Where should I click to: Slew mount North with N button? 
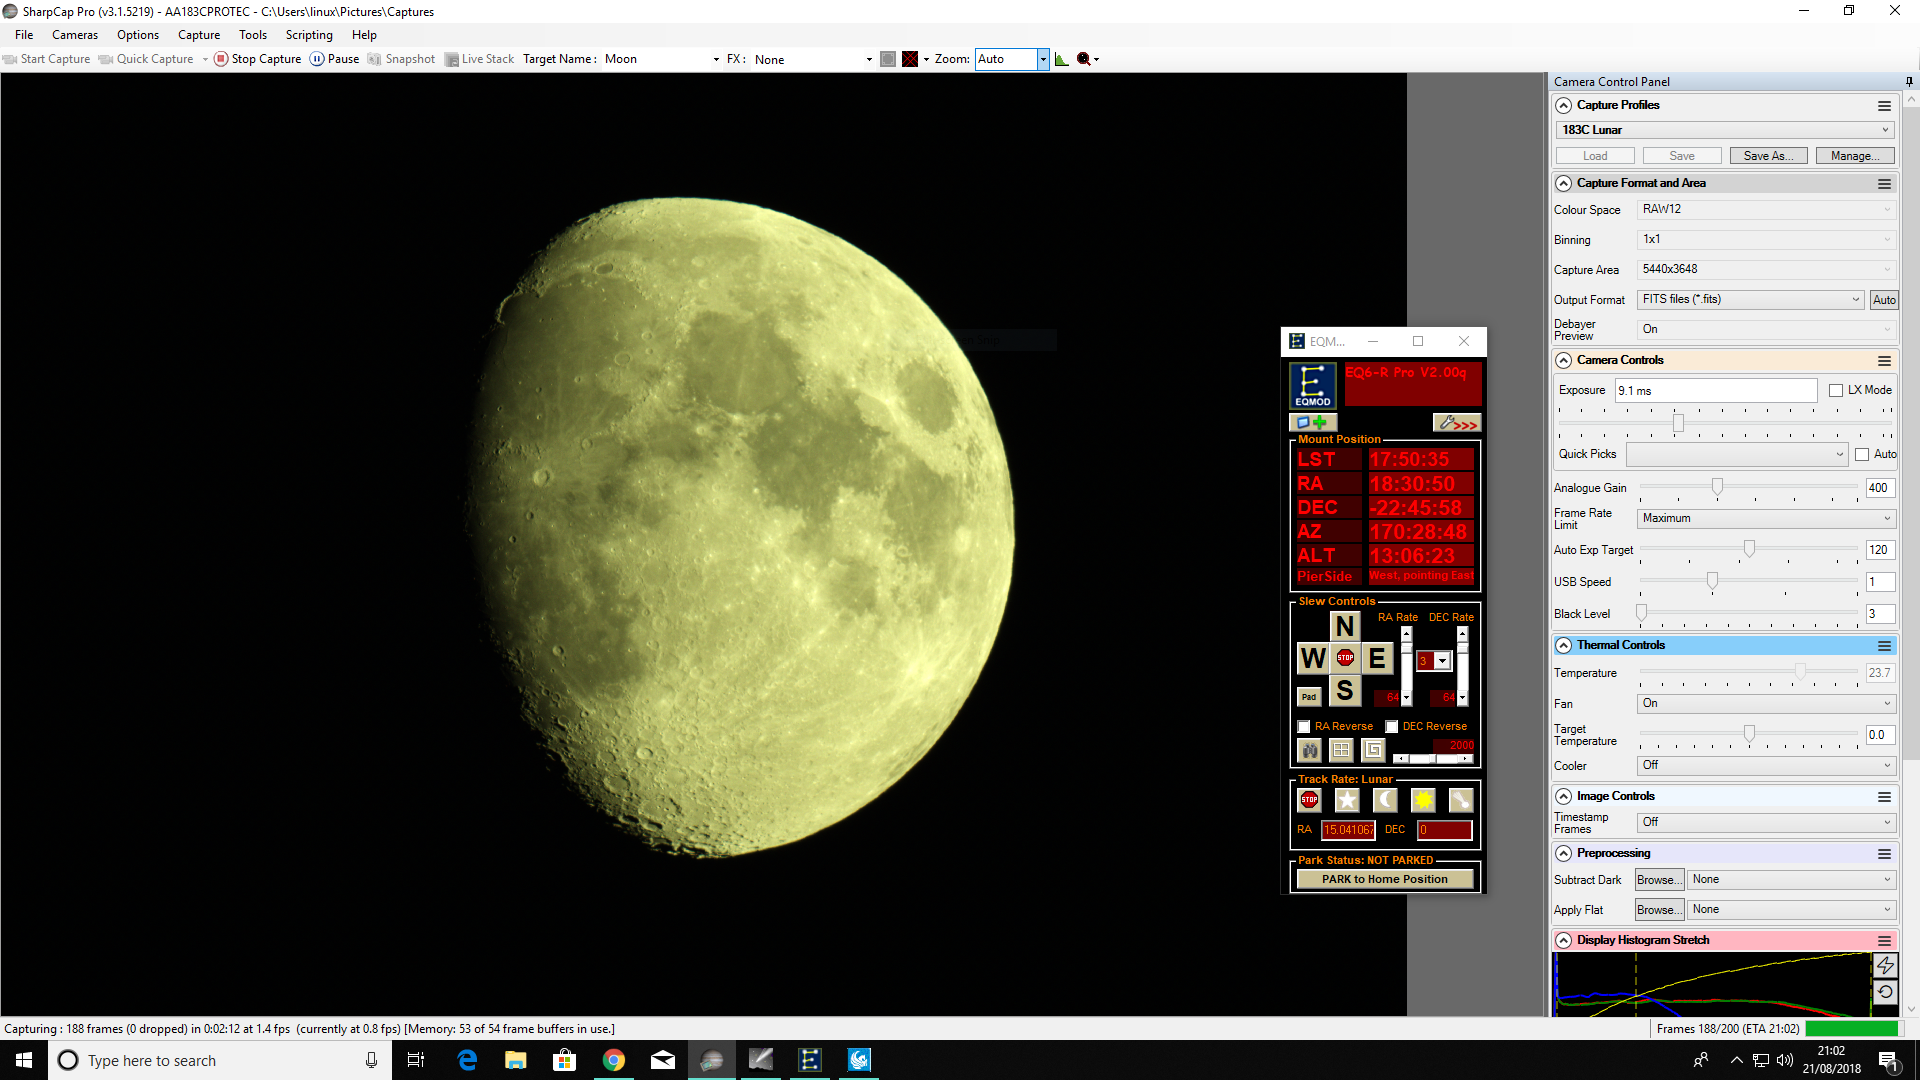point(1345,626)
